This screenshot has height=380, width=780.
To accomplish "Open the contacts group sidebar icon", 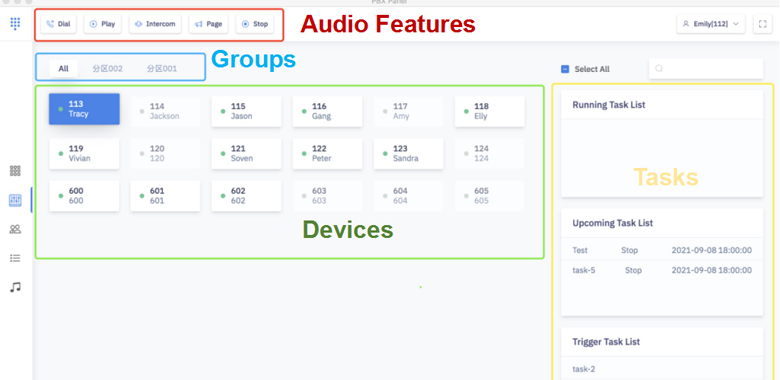I will [15, 229].
